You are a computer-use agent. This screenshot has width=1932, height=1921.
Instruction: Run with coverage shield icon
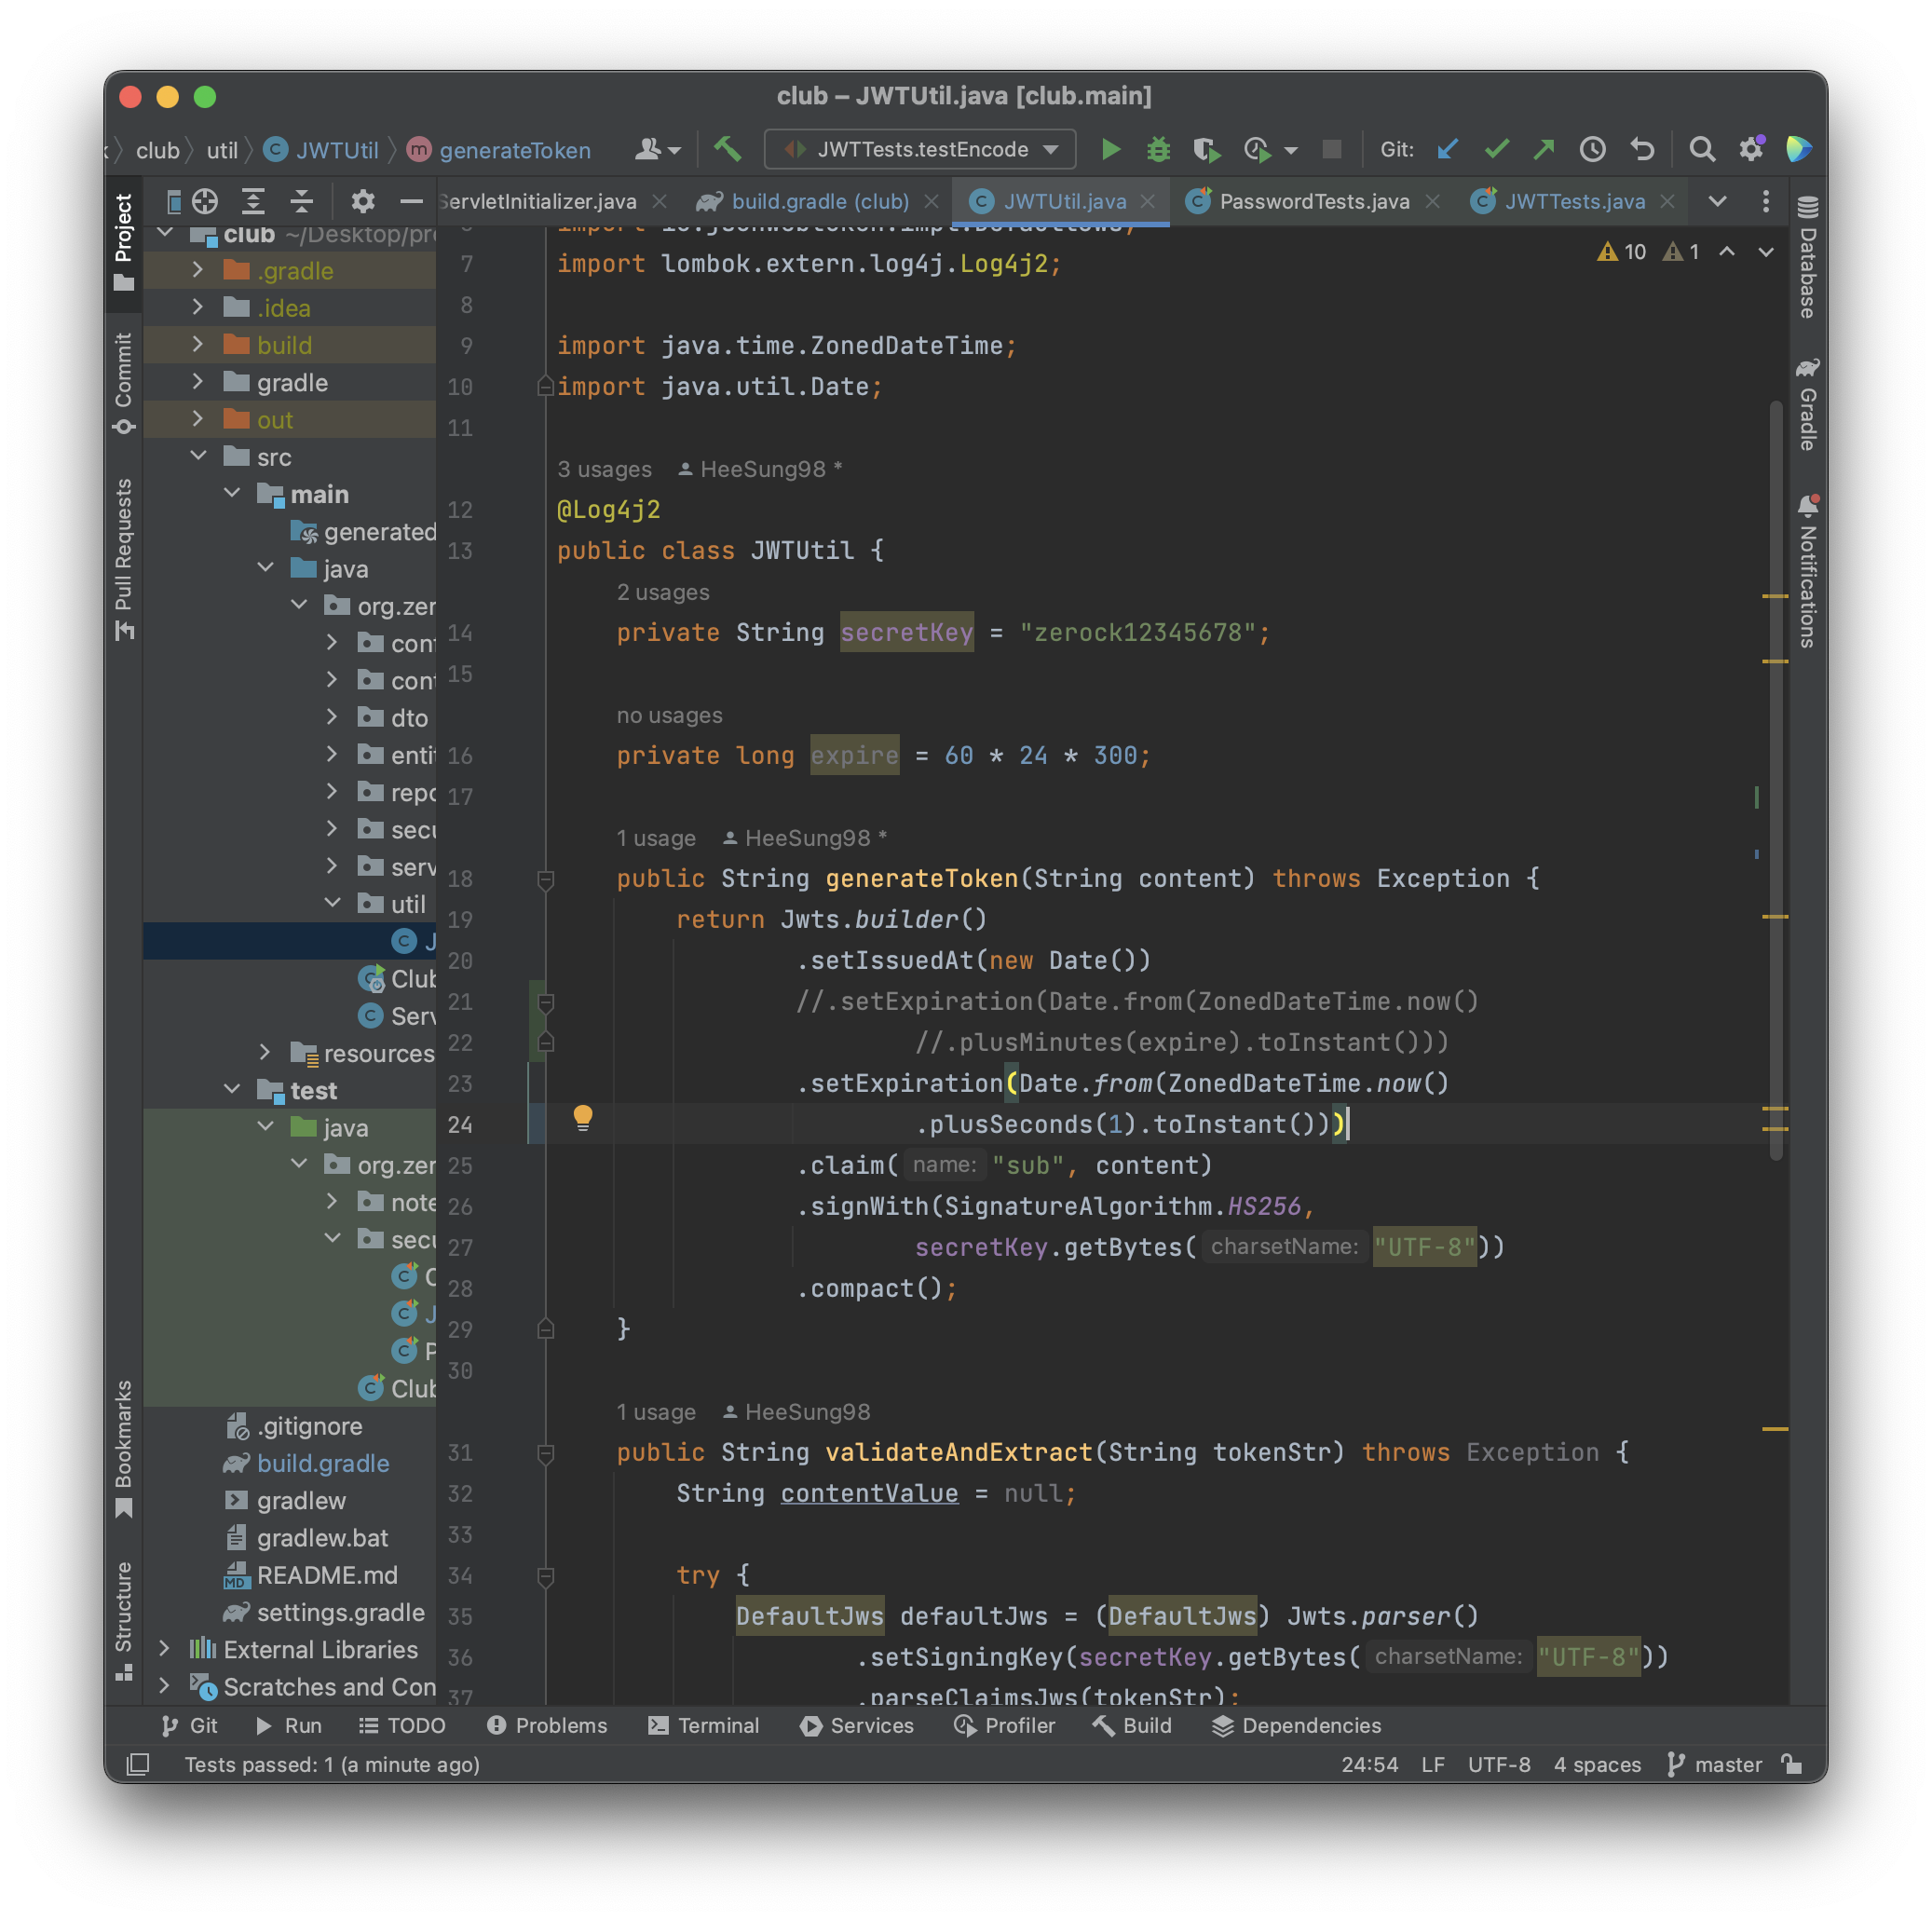click(x=1206, y=150)
